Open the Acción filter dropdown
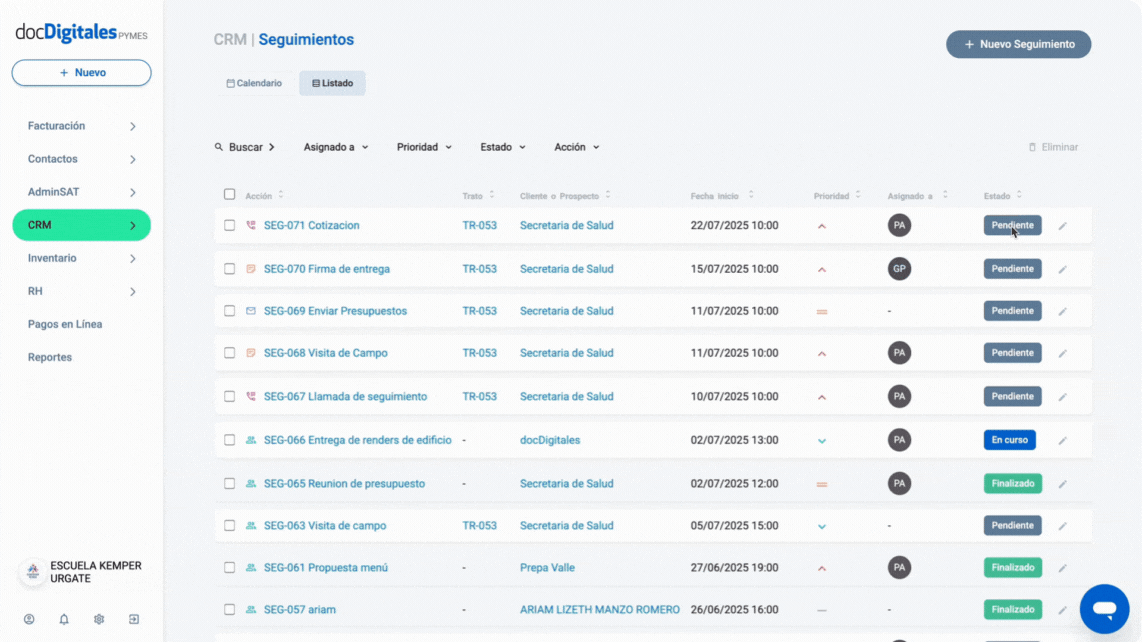Viewport: 1142px width, 642px height. point(577,147)
